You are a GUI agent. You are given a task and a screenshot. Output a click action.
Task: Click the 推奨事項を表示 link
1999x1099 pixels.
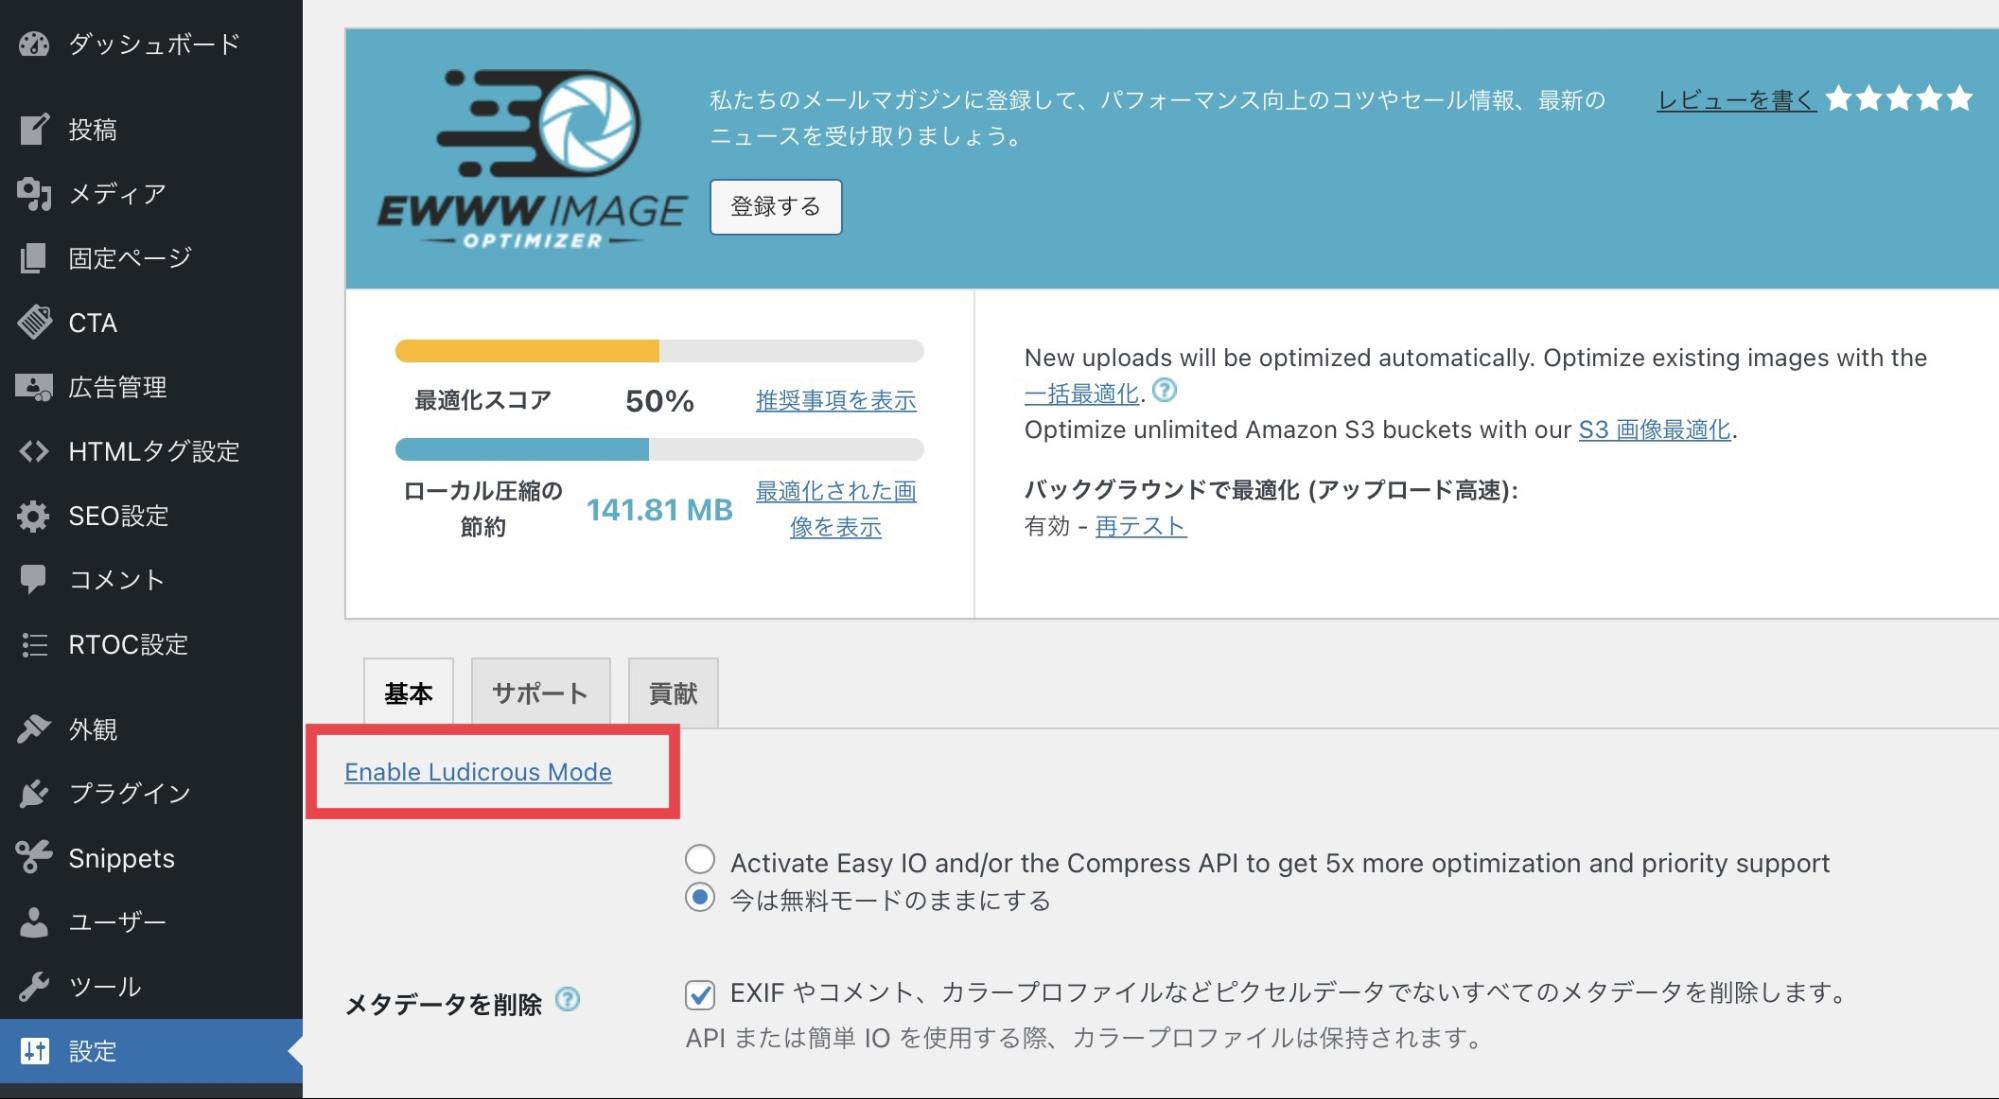(836, 400)
